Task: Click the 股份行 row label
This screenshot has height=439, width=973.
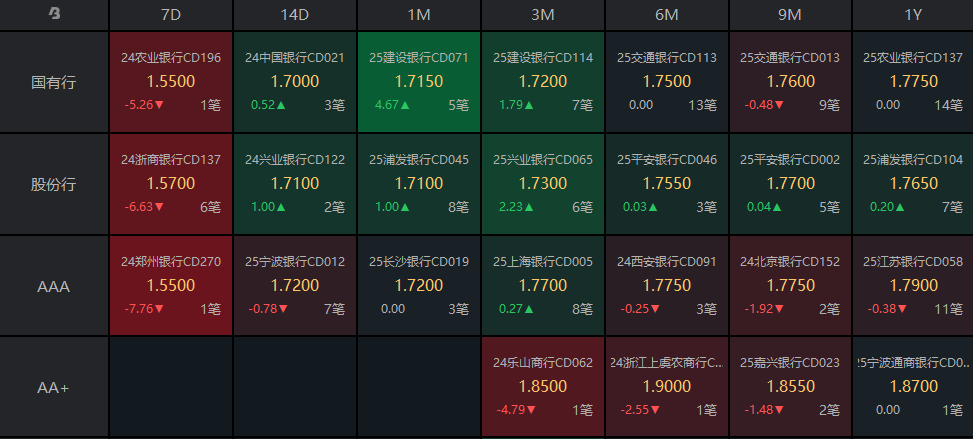Action: [54, 184]
